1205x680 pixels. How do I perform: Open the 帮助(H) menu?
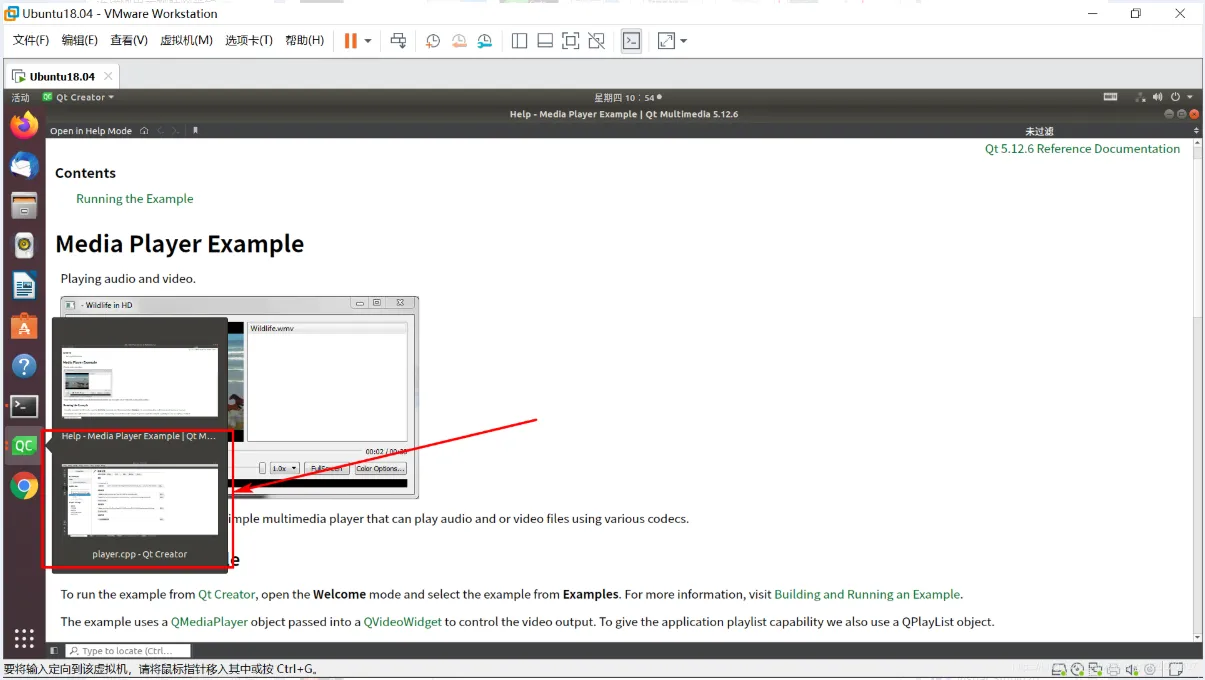click(x=305, y=41)
